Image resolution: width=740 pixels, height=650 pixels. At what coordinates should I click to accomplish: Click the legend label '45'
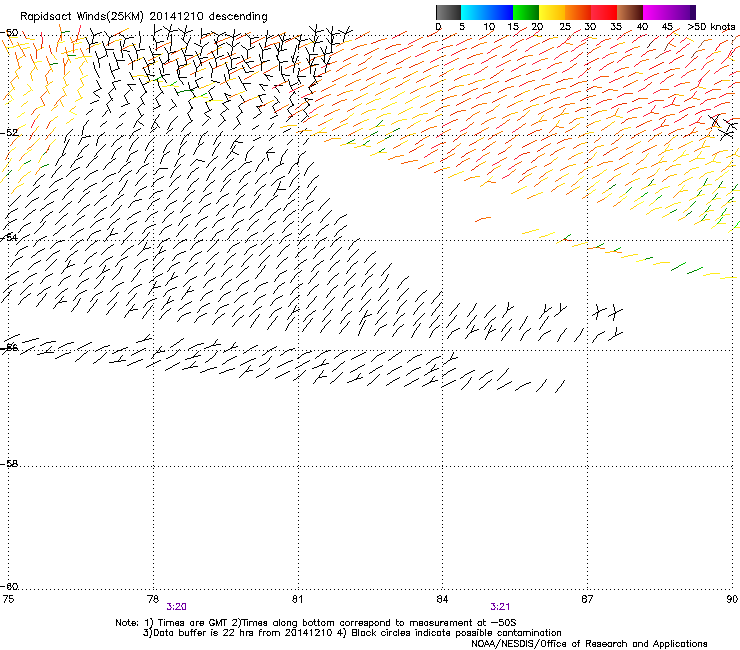point(667,27)
